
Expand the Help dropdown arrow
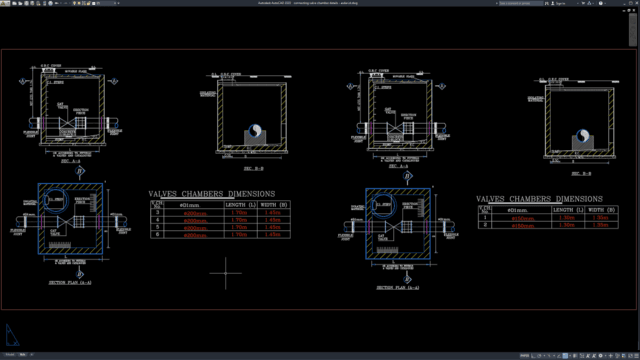(605, 3)
